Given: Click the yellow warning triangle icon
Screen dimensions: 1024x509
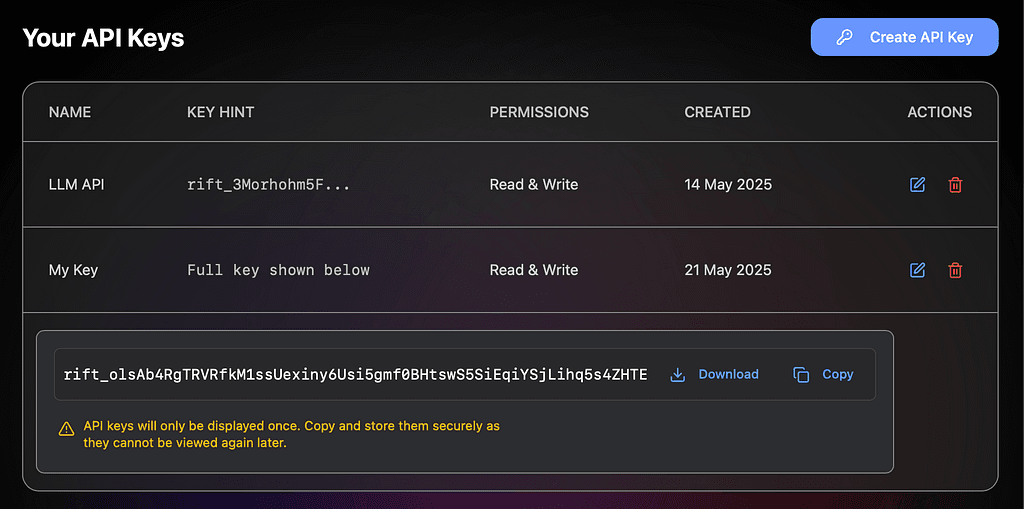Looking at the screenshot, I should pos(66,429).
